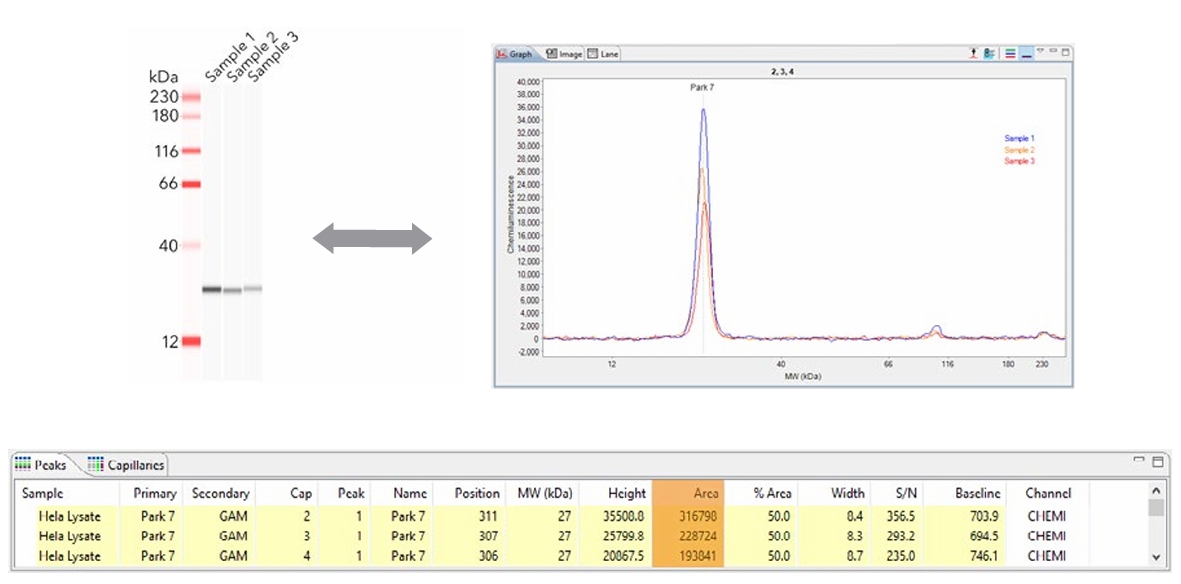The width and height of the screenshot is (1181, 584).
Task: Maximize the Peaks table panel
Action: 1157,461
